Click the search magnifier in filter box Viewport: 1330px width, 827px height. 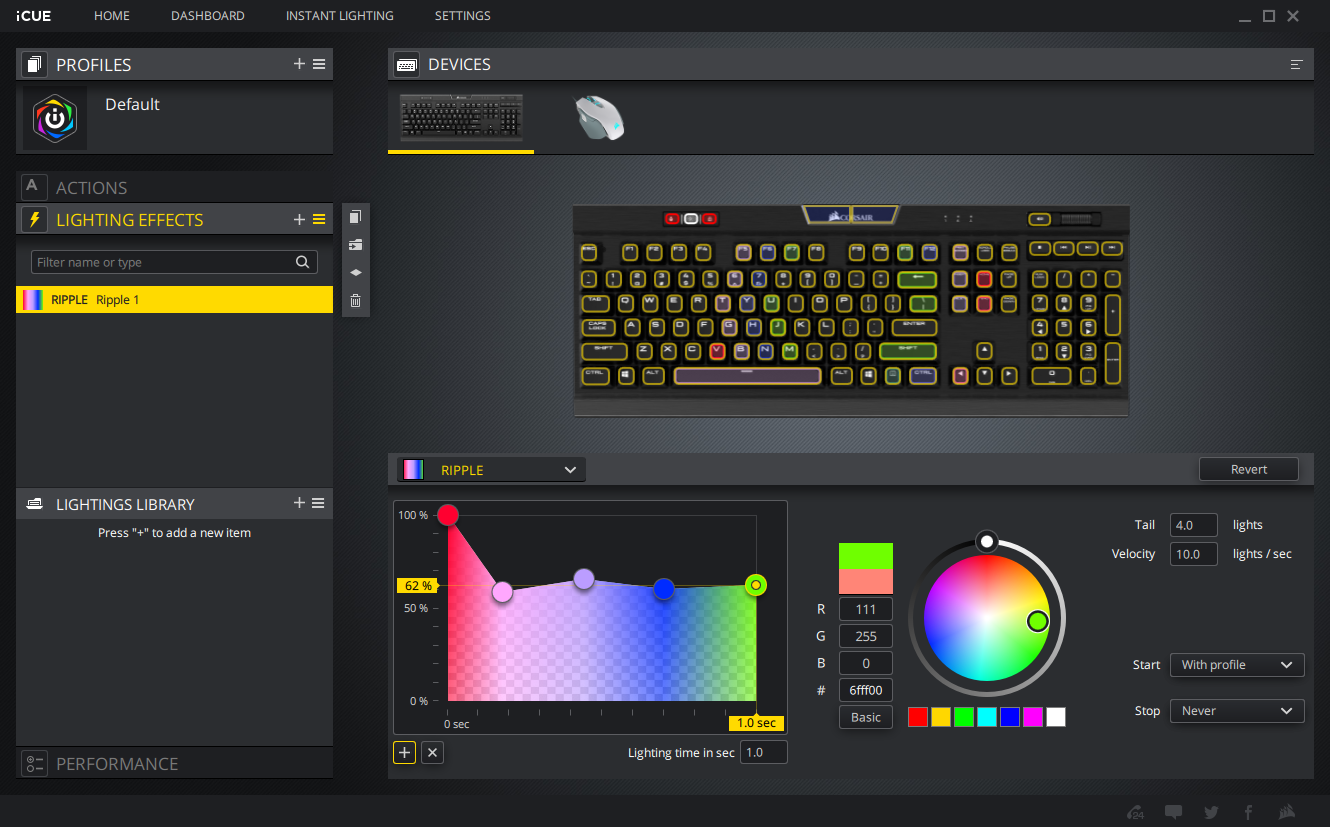pos(303,262)
